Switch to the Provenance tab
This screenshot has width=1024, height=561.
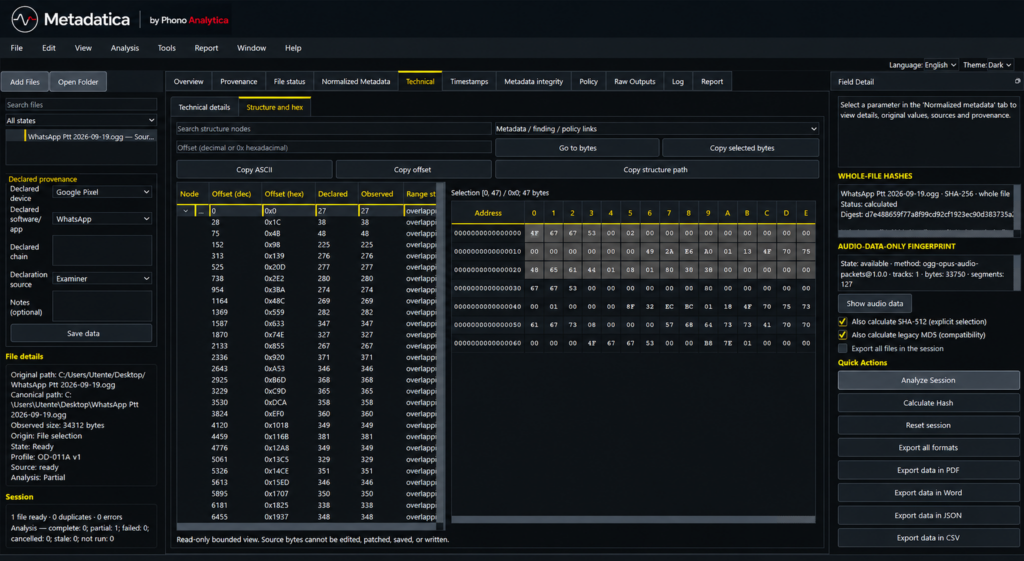point(238,82)
